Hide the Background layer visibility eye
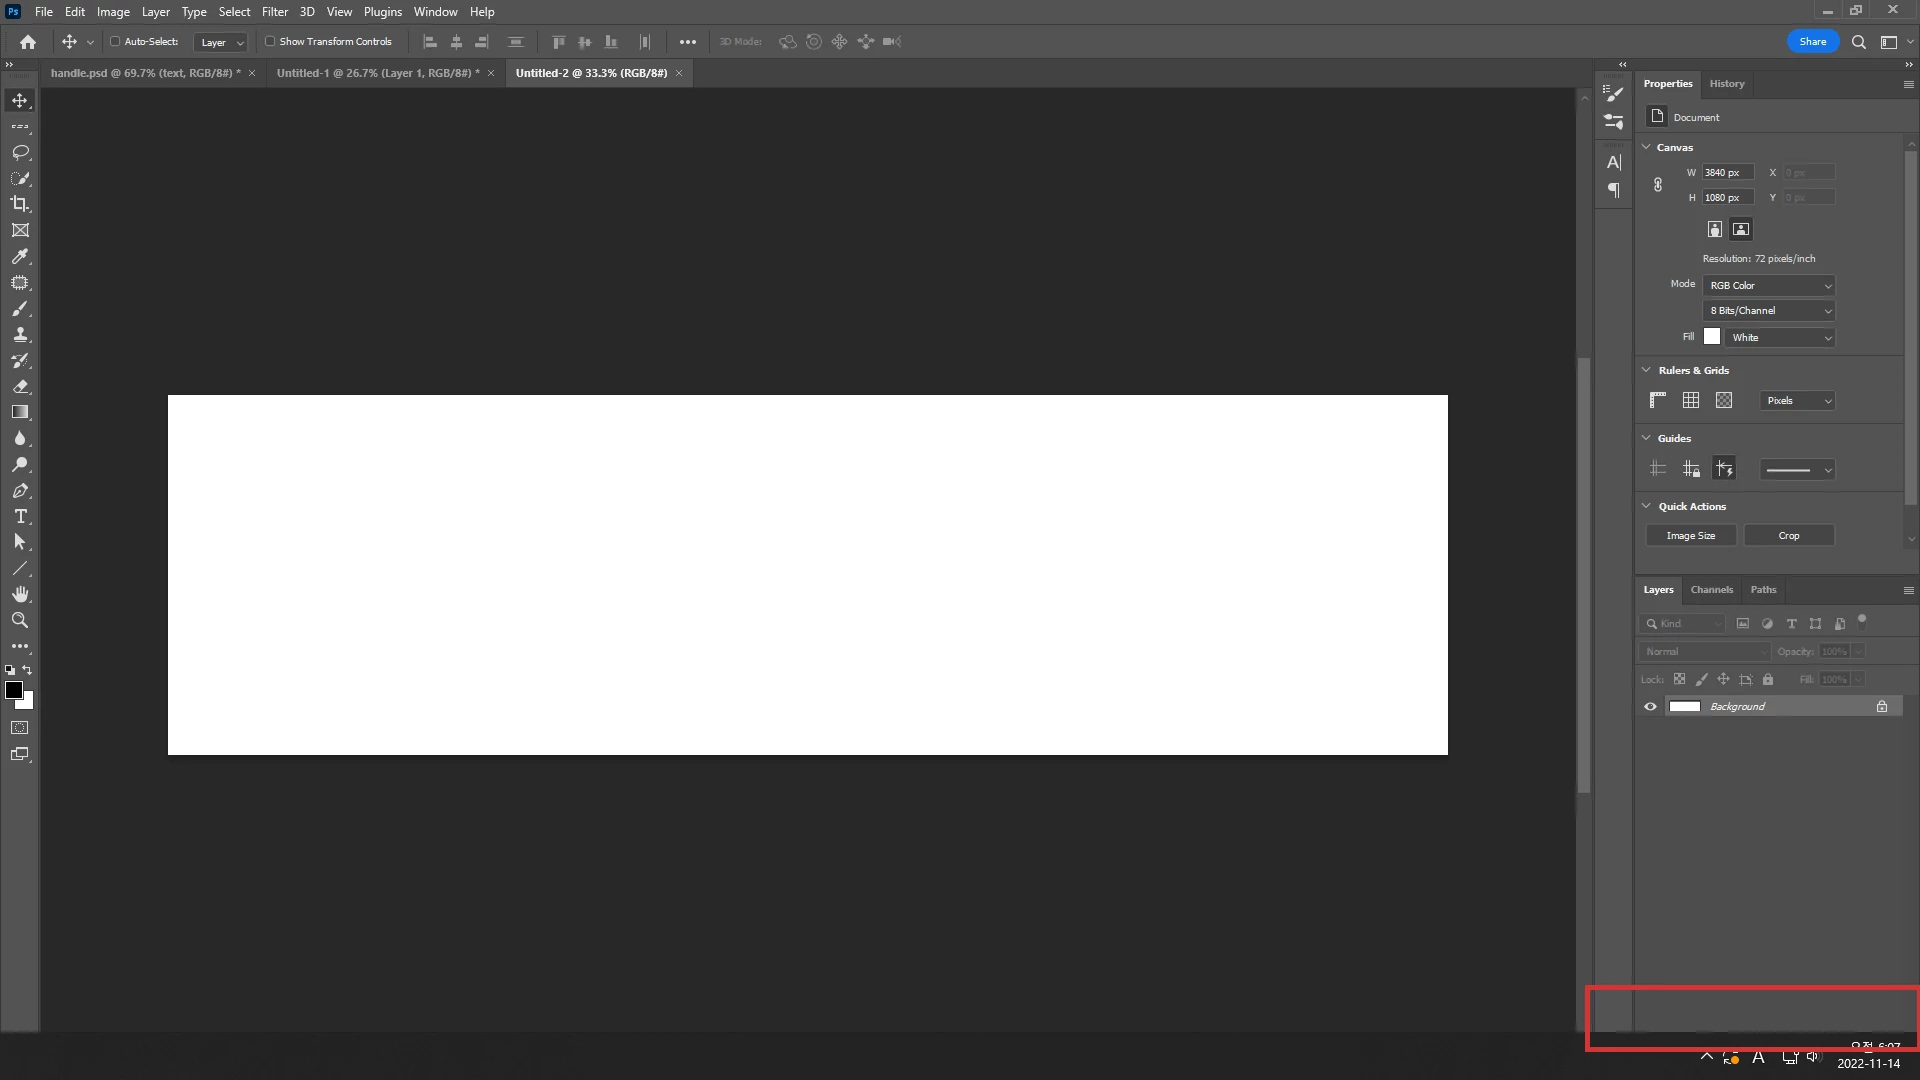The width and height of the screenshot is (1920, 1080). click(x=1650, y=706)
